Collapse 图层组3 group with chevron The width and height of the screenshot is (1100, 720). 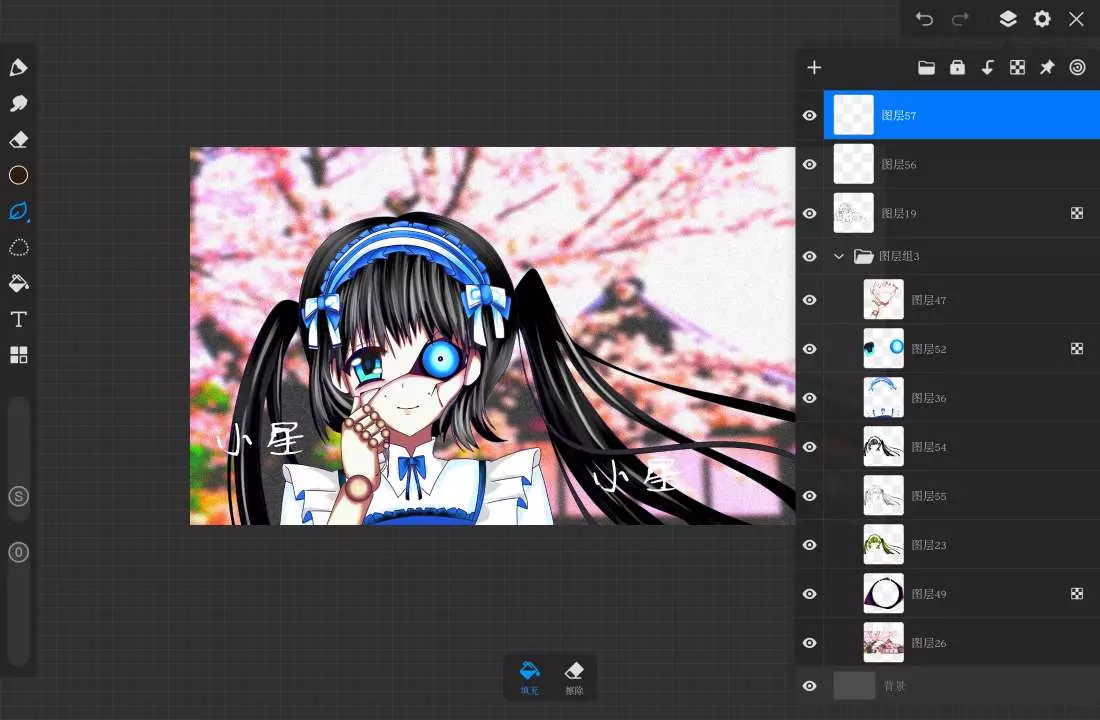839,256
